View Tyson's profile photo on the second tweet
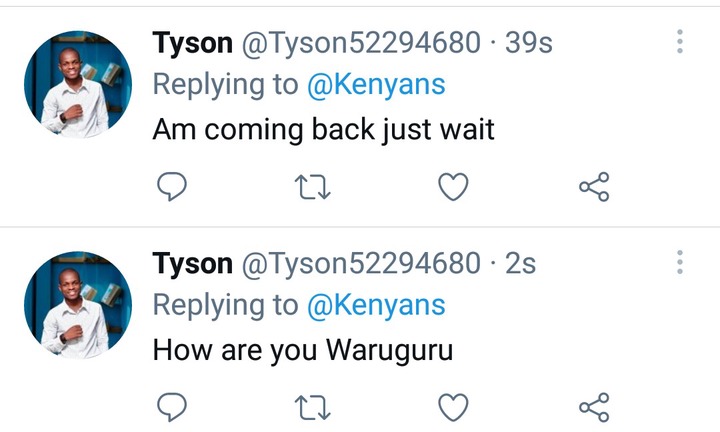Screen dimensions: 720x432 78,305
